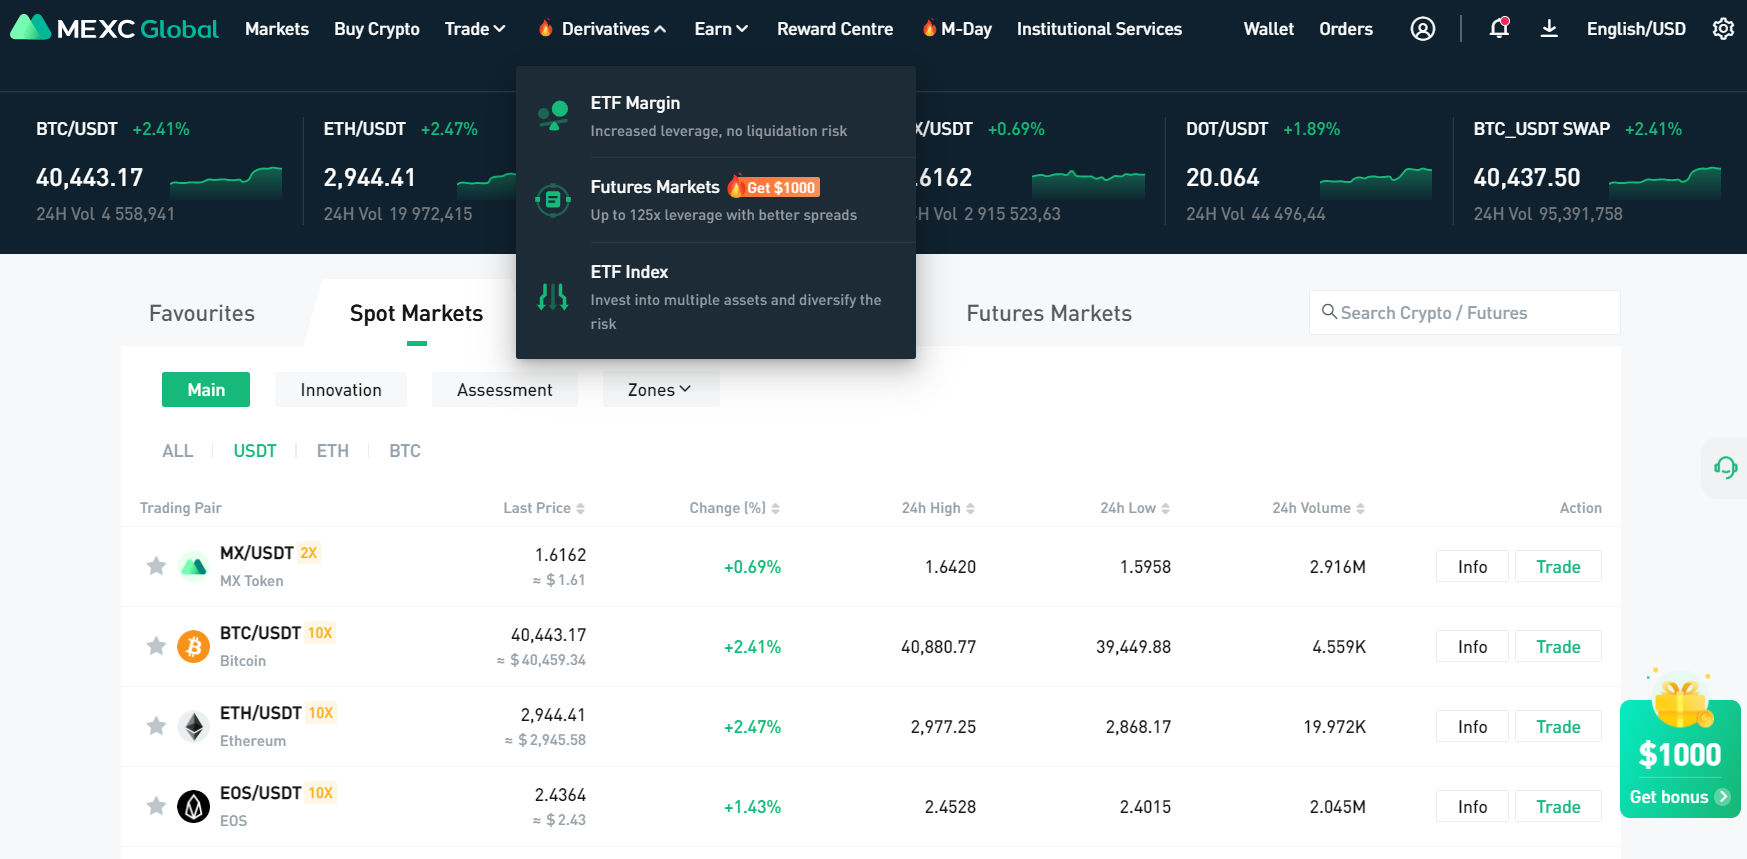Open the BTC_USDT SWAP ticker card
1747x859 pixels.
pos(1597,171)
